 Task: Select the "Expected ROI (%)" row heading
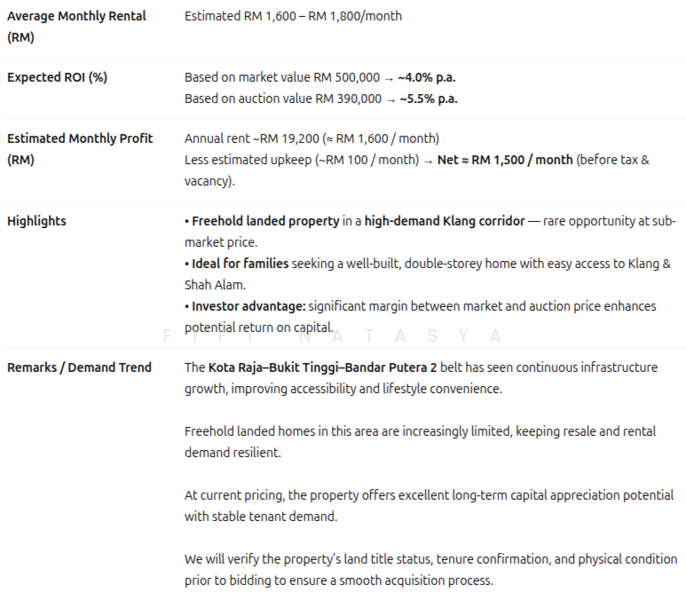[x=57, y=77]
